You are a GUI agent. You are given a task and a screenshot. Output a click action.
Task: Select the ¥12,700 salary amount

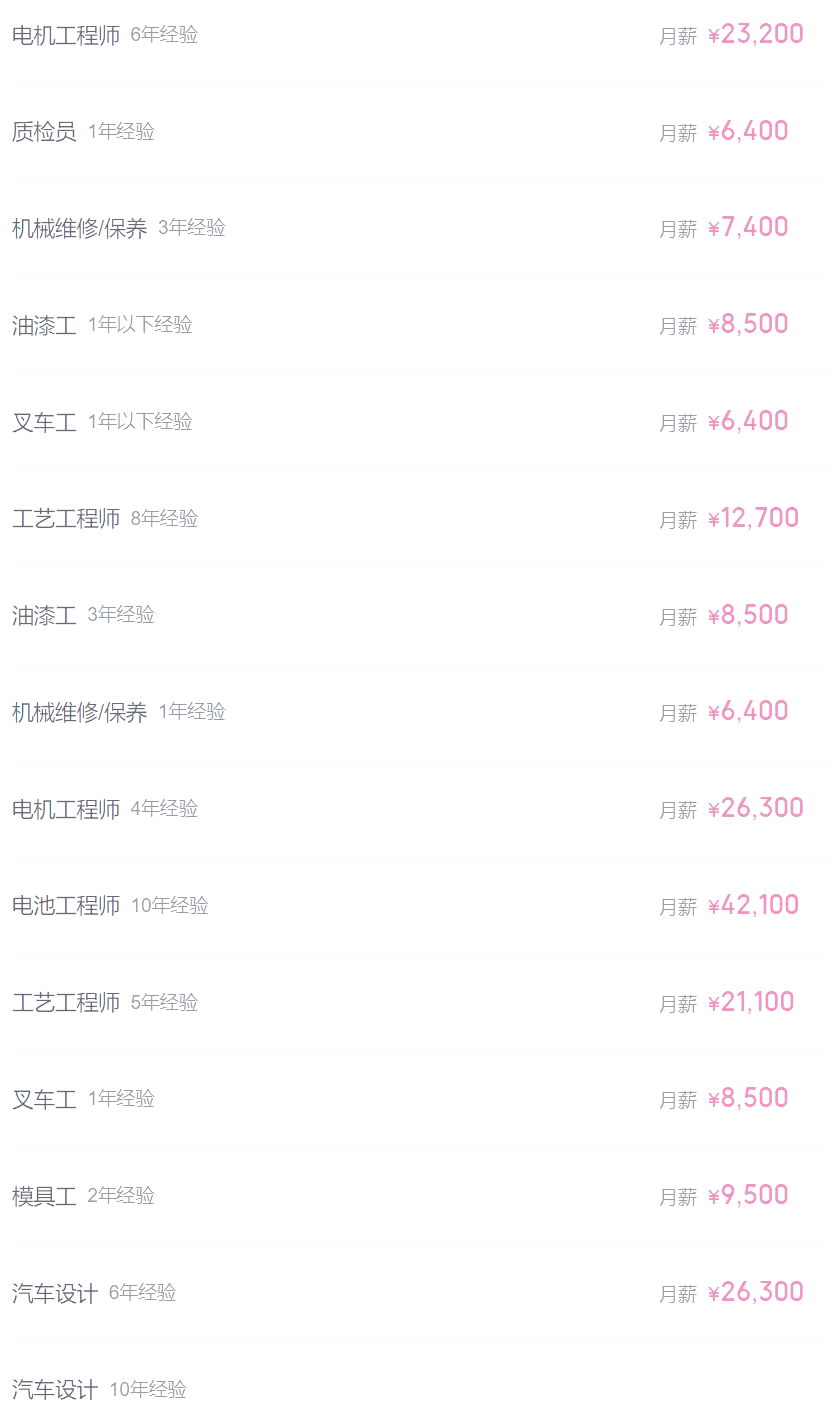coord(754,518)
